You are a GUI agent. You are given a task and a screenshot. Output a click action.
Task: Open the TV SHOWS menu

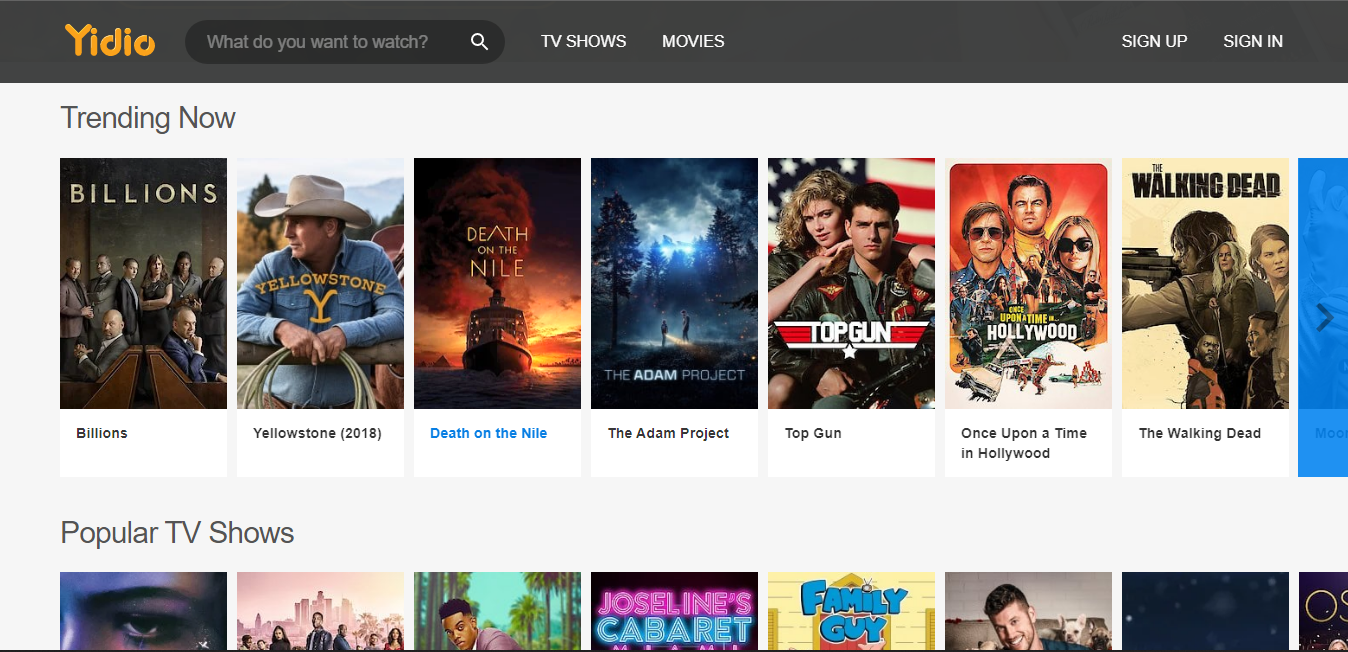click(583, 42)
